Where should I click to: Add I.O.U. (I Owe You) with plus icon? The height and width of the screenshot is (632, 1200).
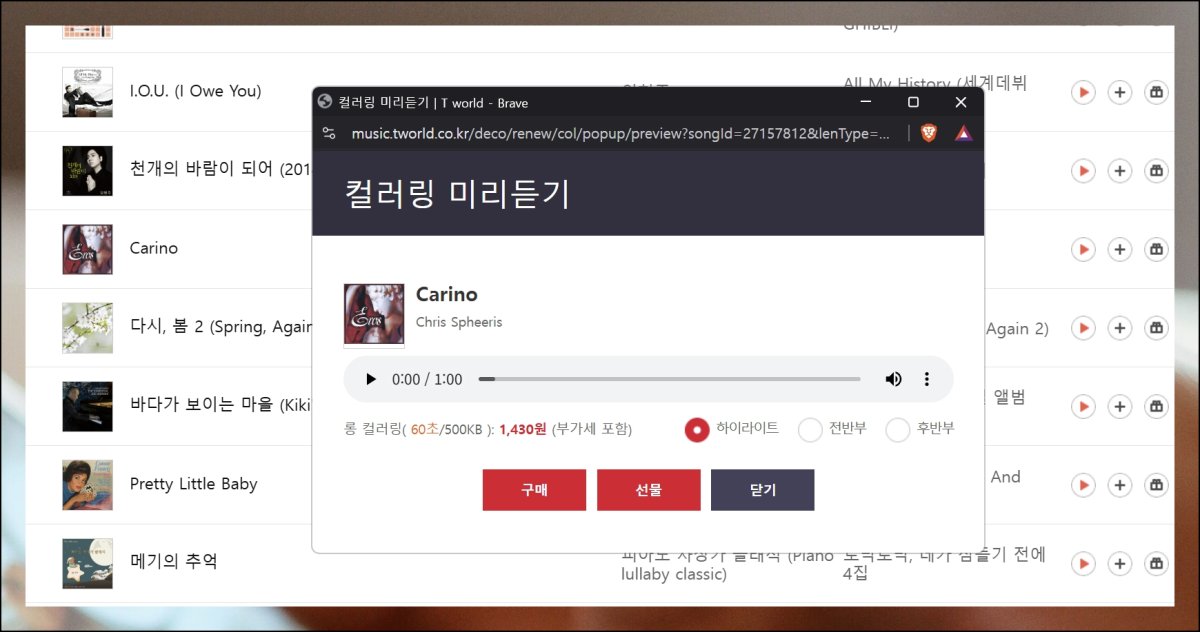[1120, 92]
